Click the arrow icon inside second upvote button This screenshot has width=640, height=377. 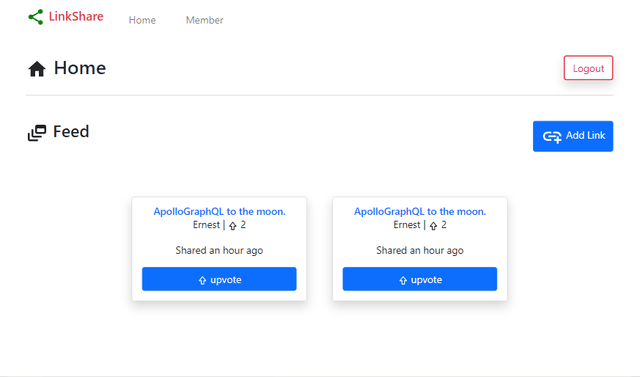403,280
